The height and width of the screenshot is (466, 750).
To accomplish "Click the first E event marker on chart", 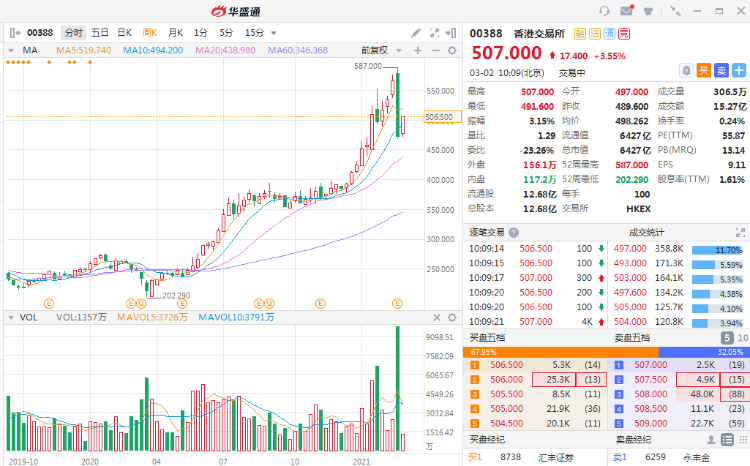I will [49, 303].
